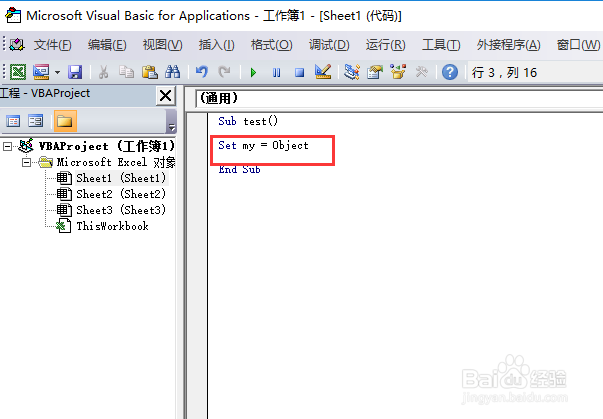603x419 pixels.
Task: Click the Set my = Object code line
Action: (263, 146)
